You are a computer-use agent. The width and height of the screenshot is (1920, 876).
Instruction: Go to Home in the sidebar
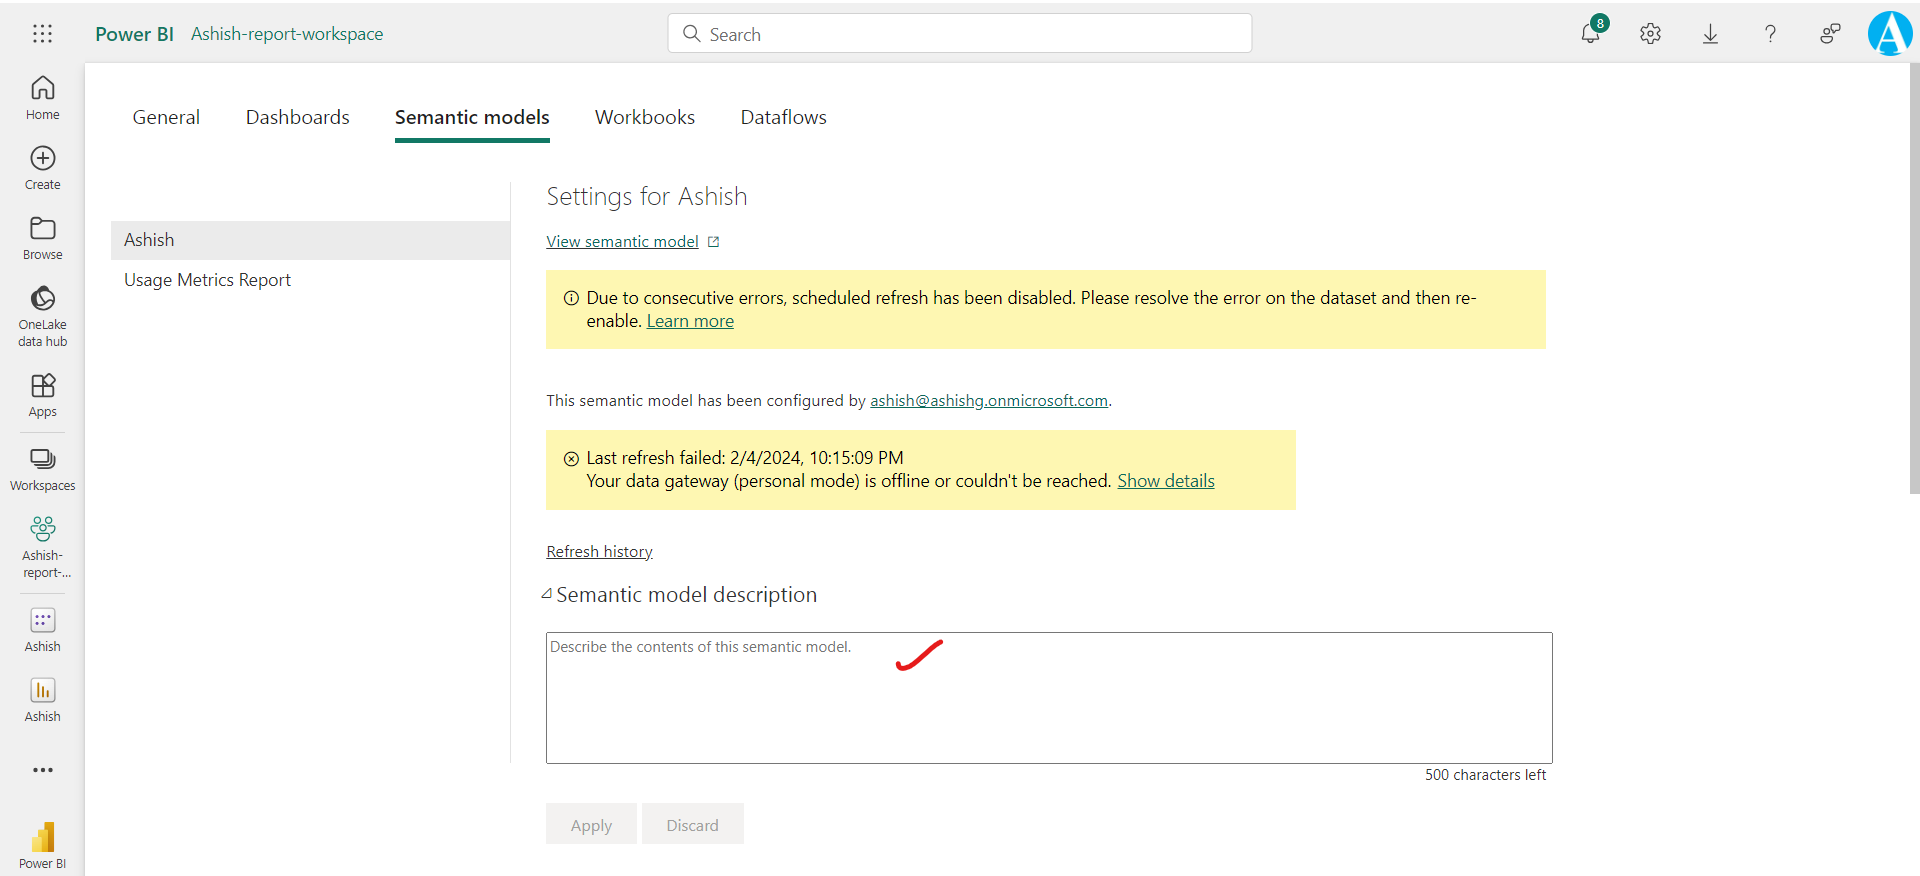[x=42, y=98]
